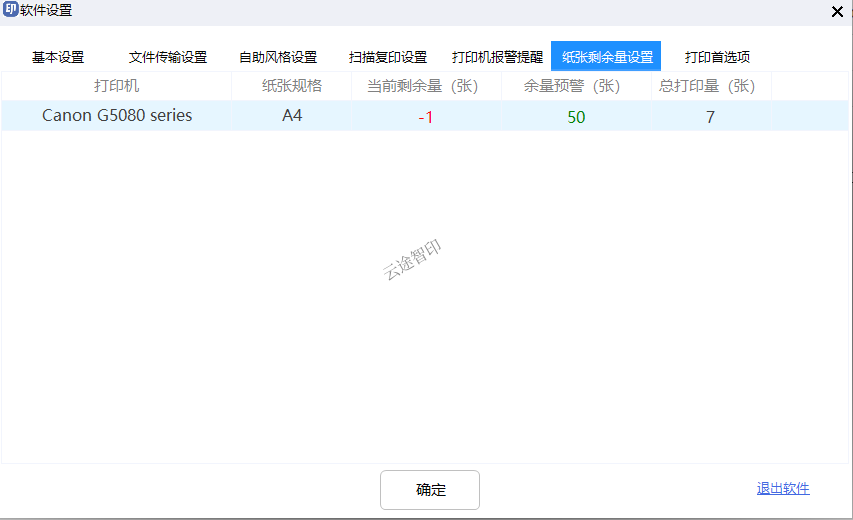
Task: Open 自助风格设置 tab
Action: pyautogui.click(x=278, y=57)
